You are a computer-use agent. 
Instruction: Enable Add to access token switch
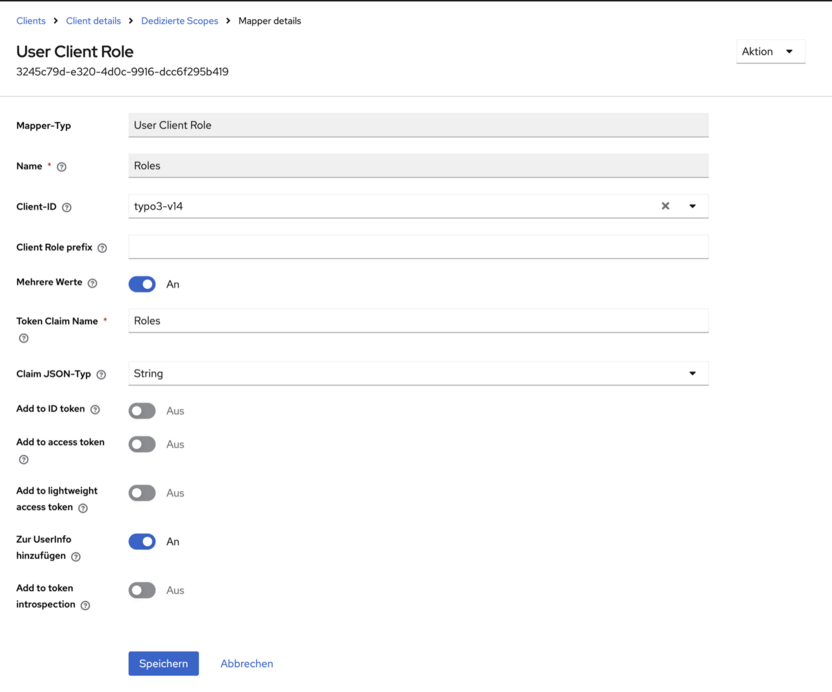coord(142,444)
